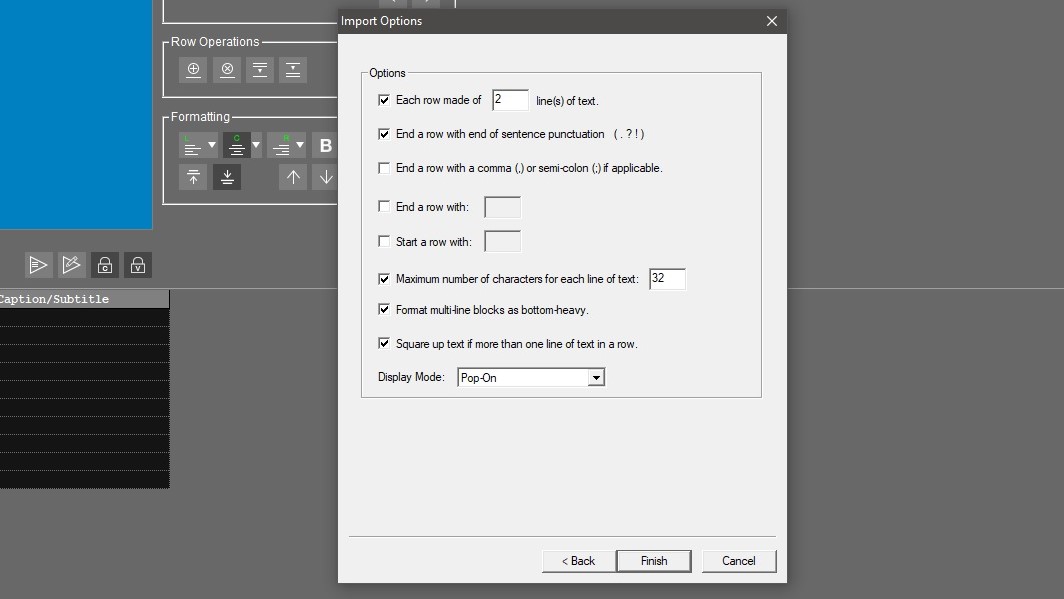The width and height of the screenshot is (1064, 599).
Task: Open the right alignment dropdown arrow
Action: coord(299,145)
